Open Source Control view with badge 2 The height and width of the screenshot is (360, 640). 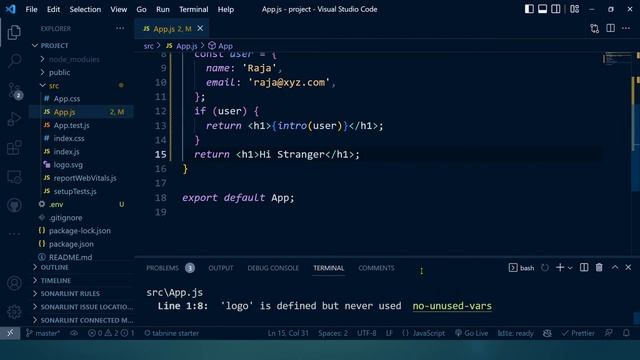15,91
